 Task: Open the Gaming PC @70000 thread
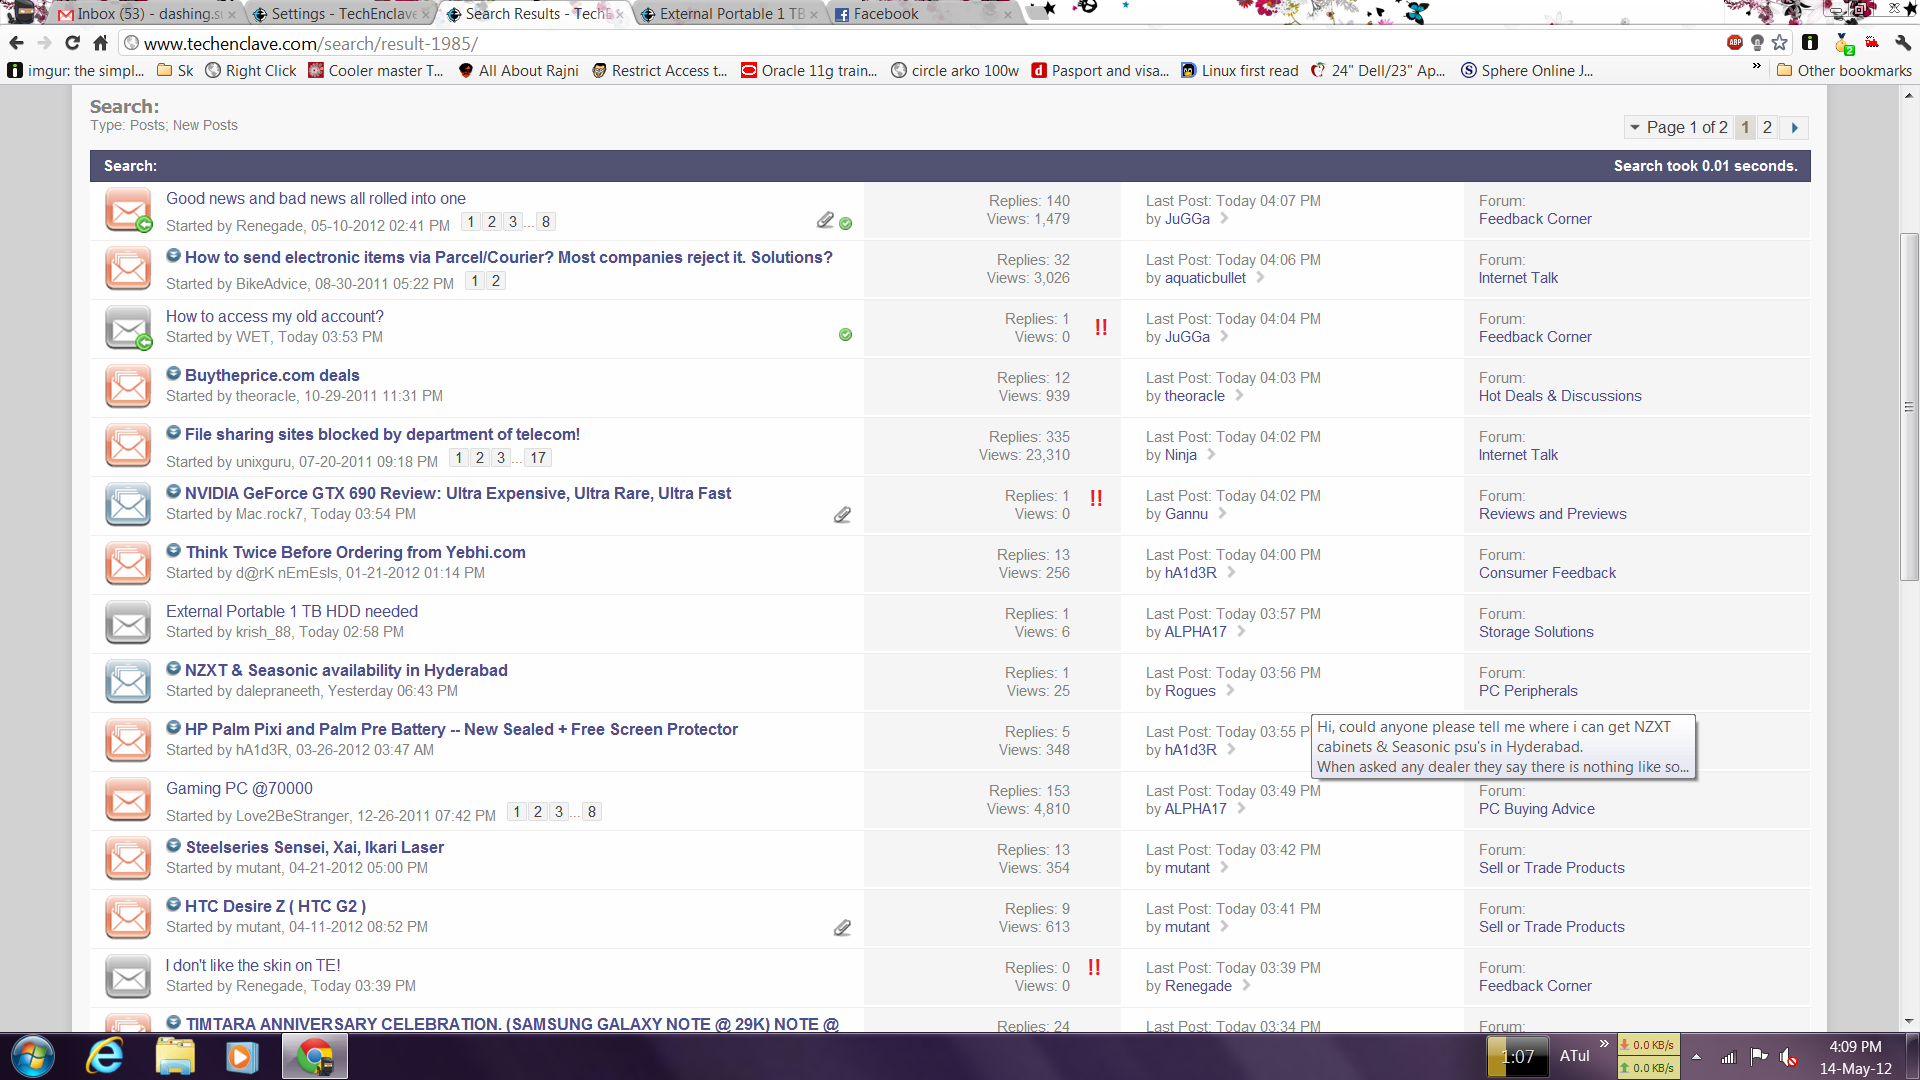239,788
